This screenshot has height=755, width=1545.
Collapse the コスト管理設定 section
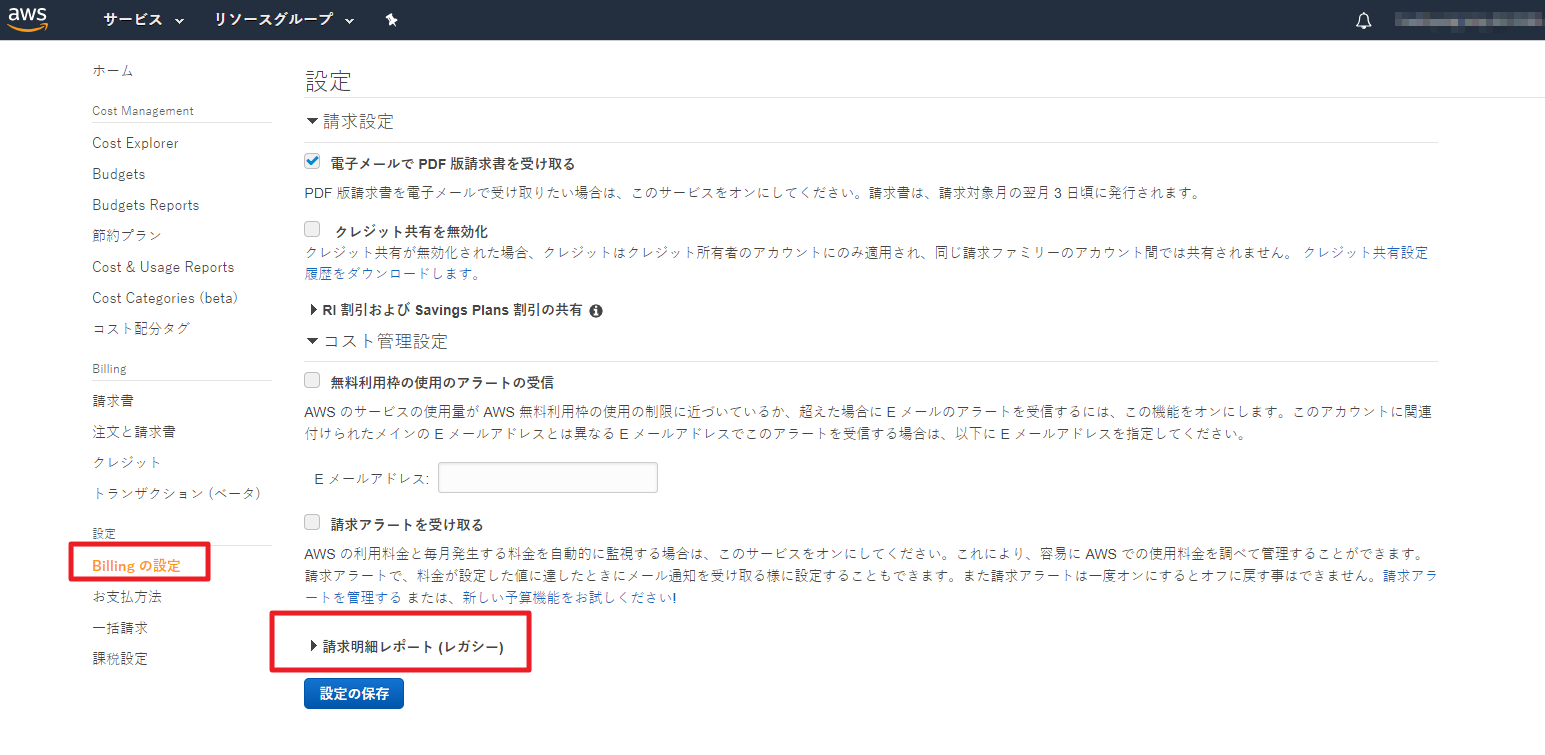tap(377, 342)
